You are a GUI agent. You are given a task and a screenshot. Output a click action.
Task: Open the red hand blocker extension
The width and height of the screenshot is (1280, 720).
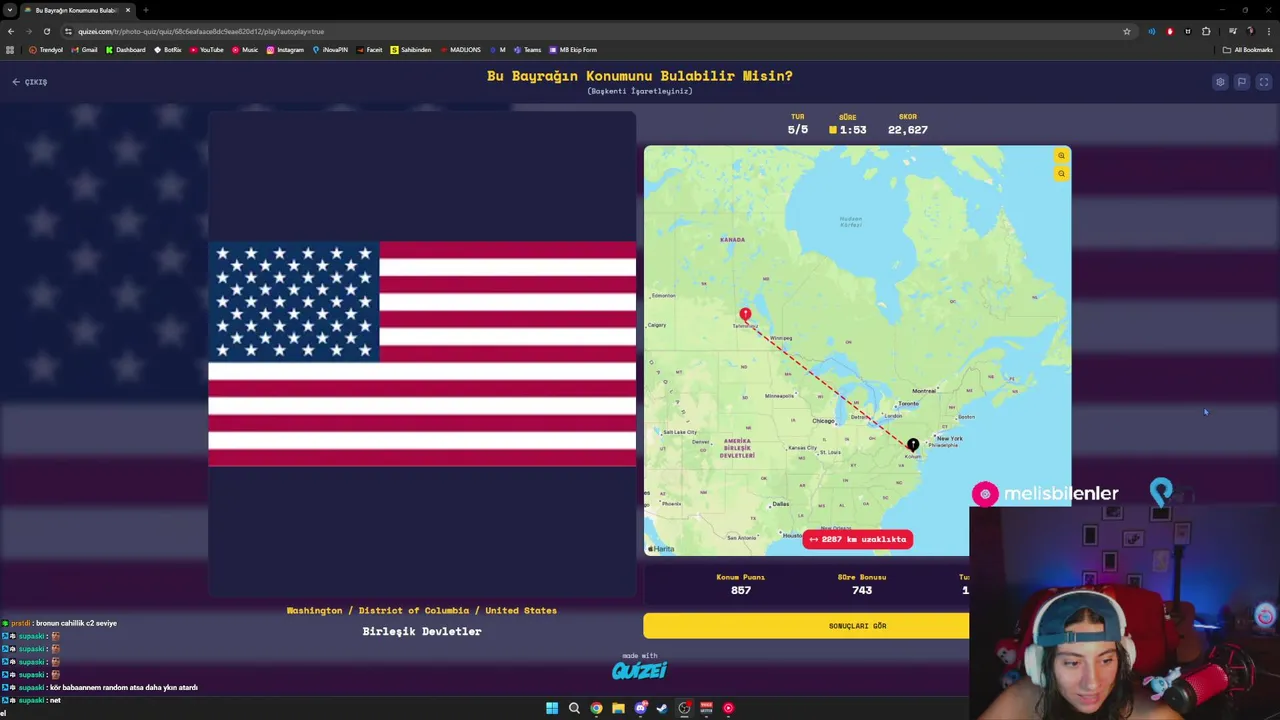1170,31
